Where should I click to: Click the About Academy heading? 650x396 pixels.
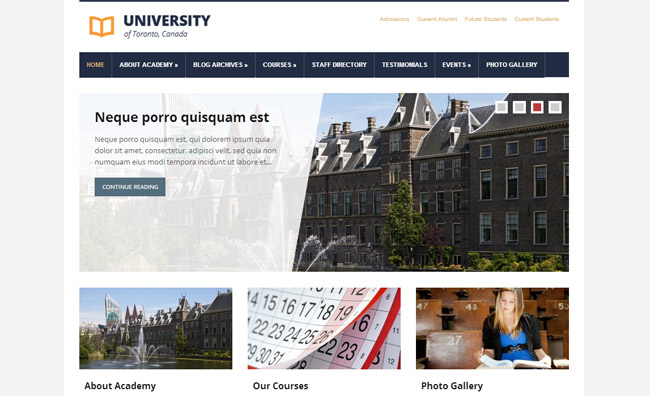tap(120, 386)
